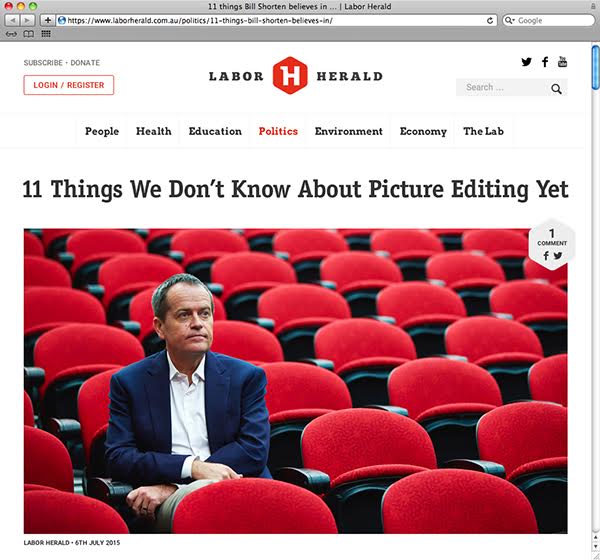Click into the site Search field
Viewport: 600px width, 560px height.
(503, 88)
